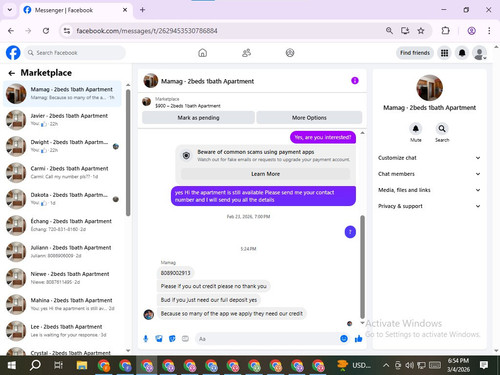500x375 pixels.
Task: Attach a photo using the image icon
Action: 159,339
